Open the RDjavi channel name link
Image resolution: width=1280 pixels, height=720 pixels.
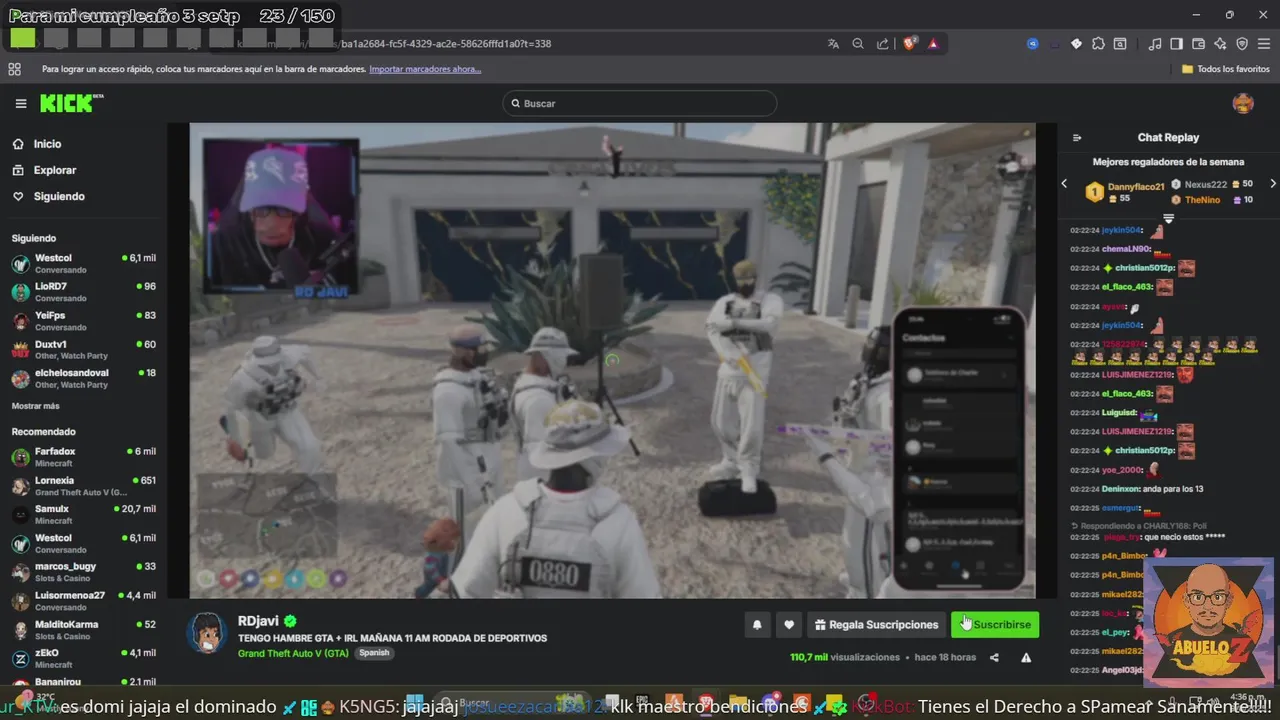(x=258, y=621)
